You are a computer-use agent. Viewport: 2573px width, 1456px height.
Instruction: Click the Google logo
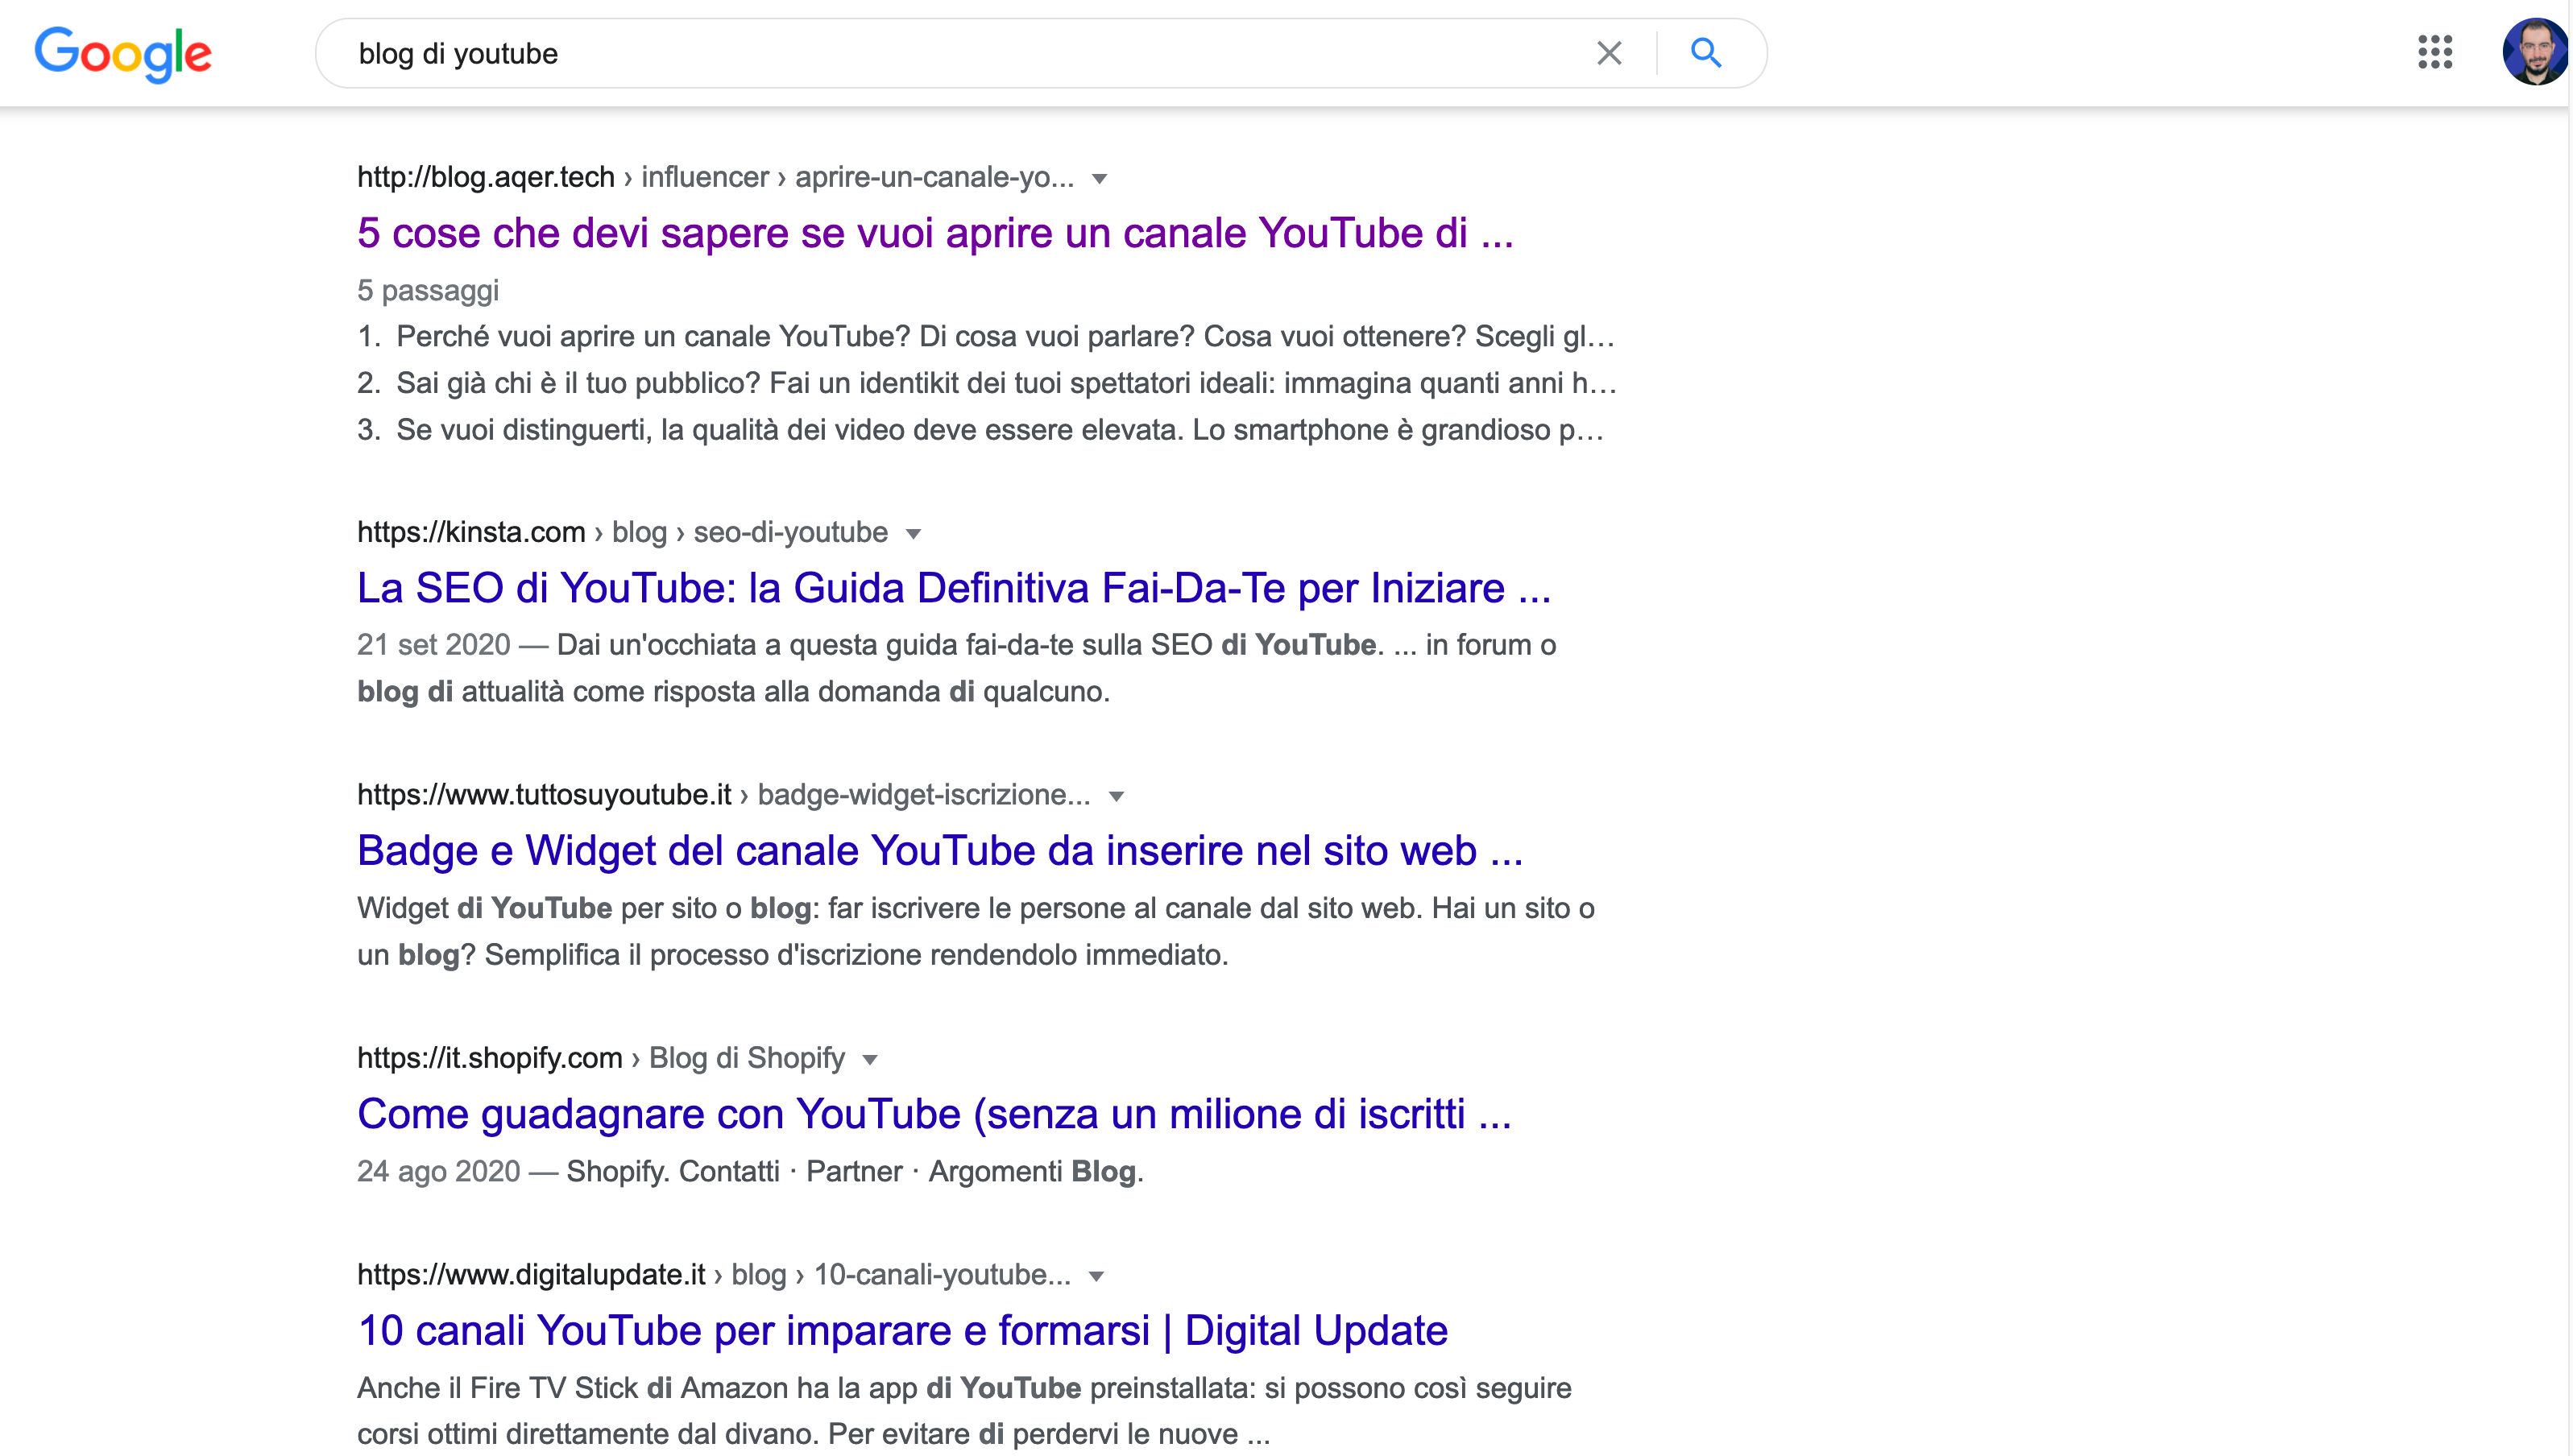123,54
